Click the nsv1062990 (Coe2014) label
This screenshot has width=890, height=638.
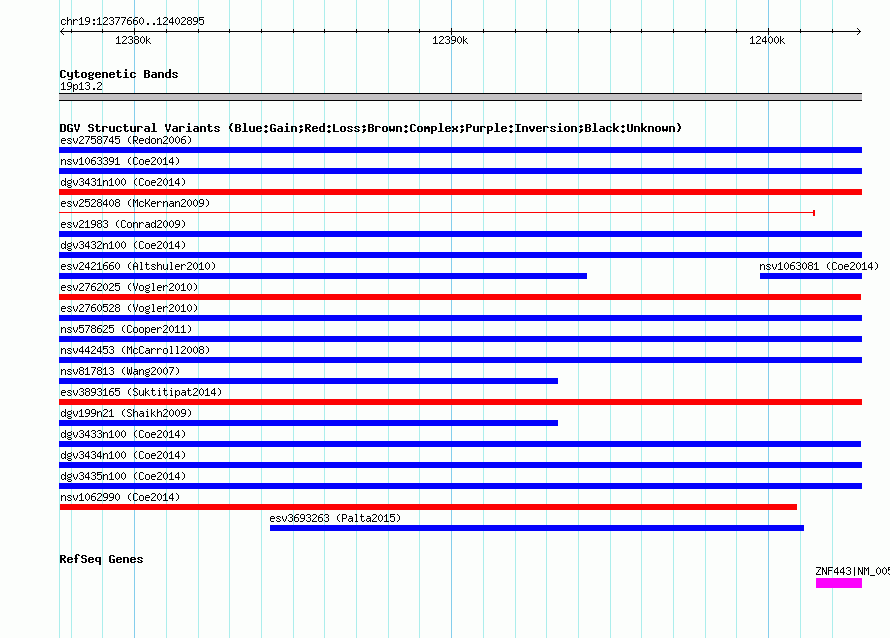(x=120, y=497)
